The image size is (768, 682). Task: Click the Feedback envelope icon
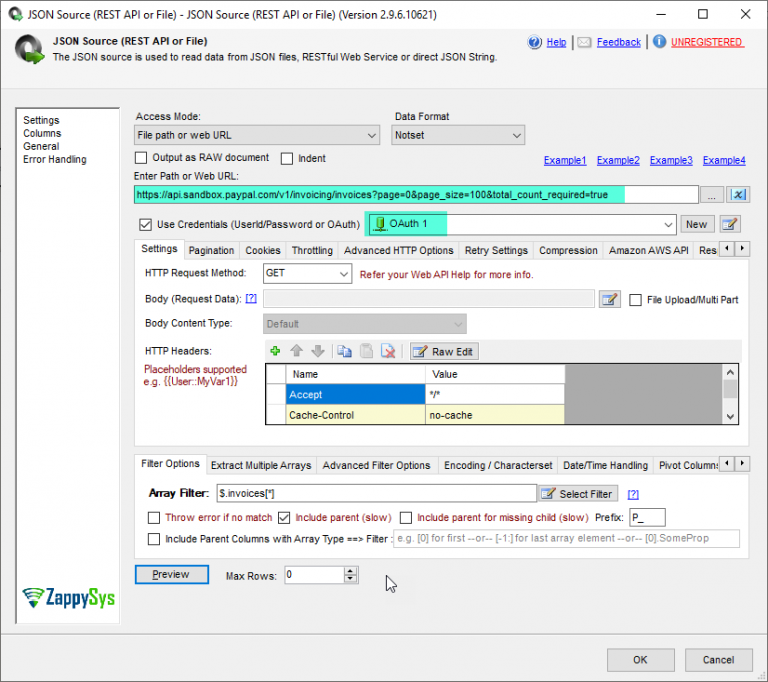click(584, 42)
